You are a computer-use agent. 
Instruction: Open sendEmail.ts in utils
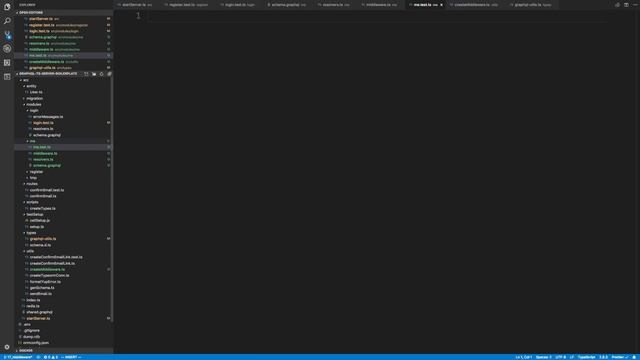click(x=40, y=294)
